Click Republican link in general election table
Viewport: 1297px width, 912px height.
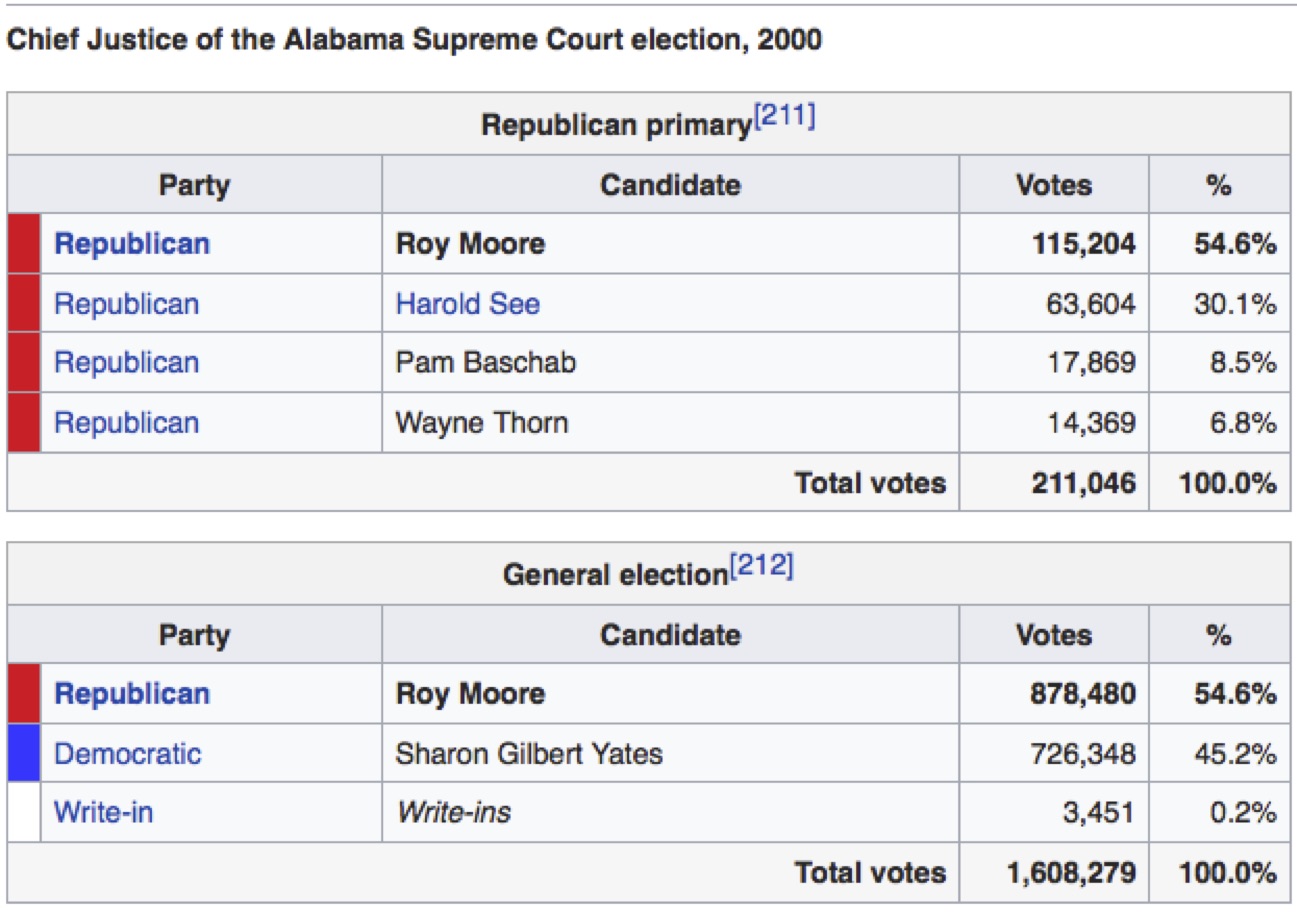pos(132,694)
